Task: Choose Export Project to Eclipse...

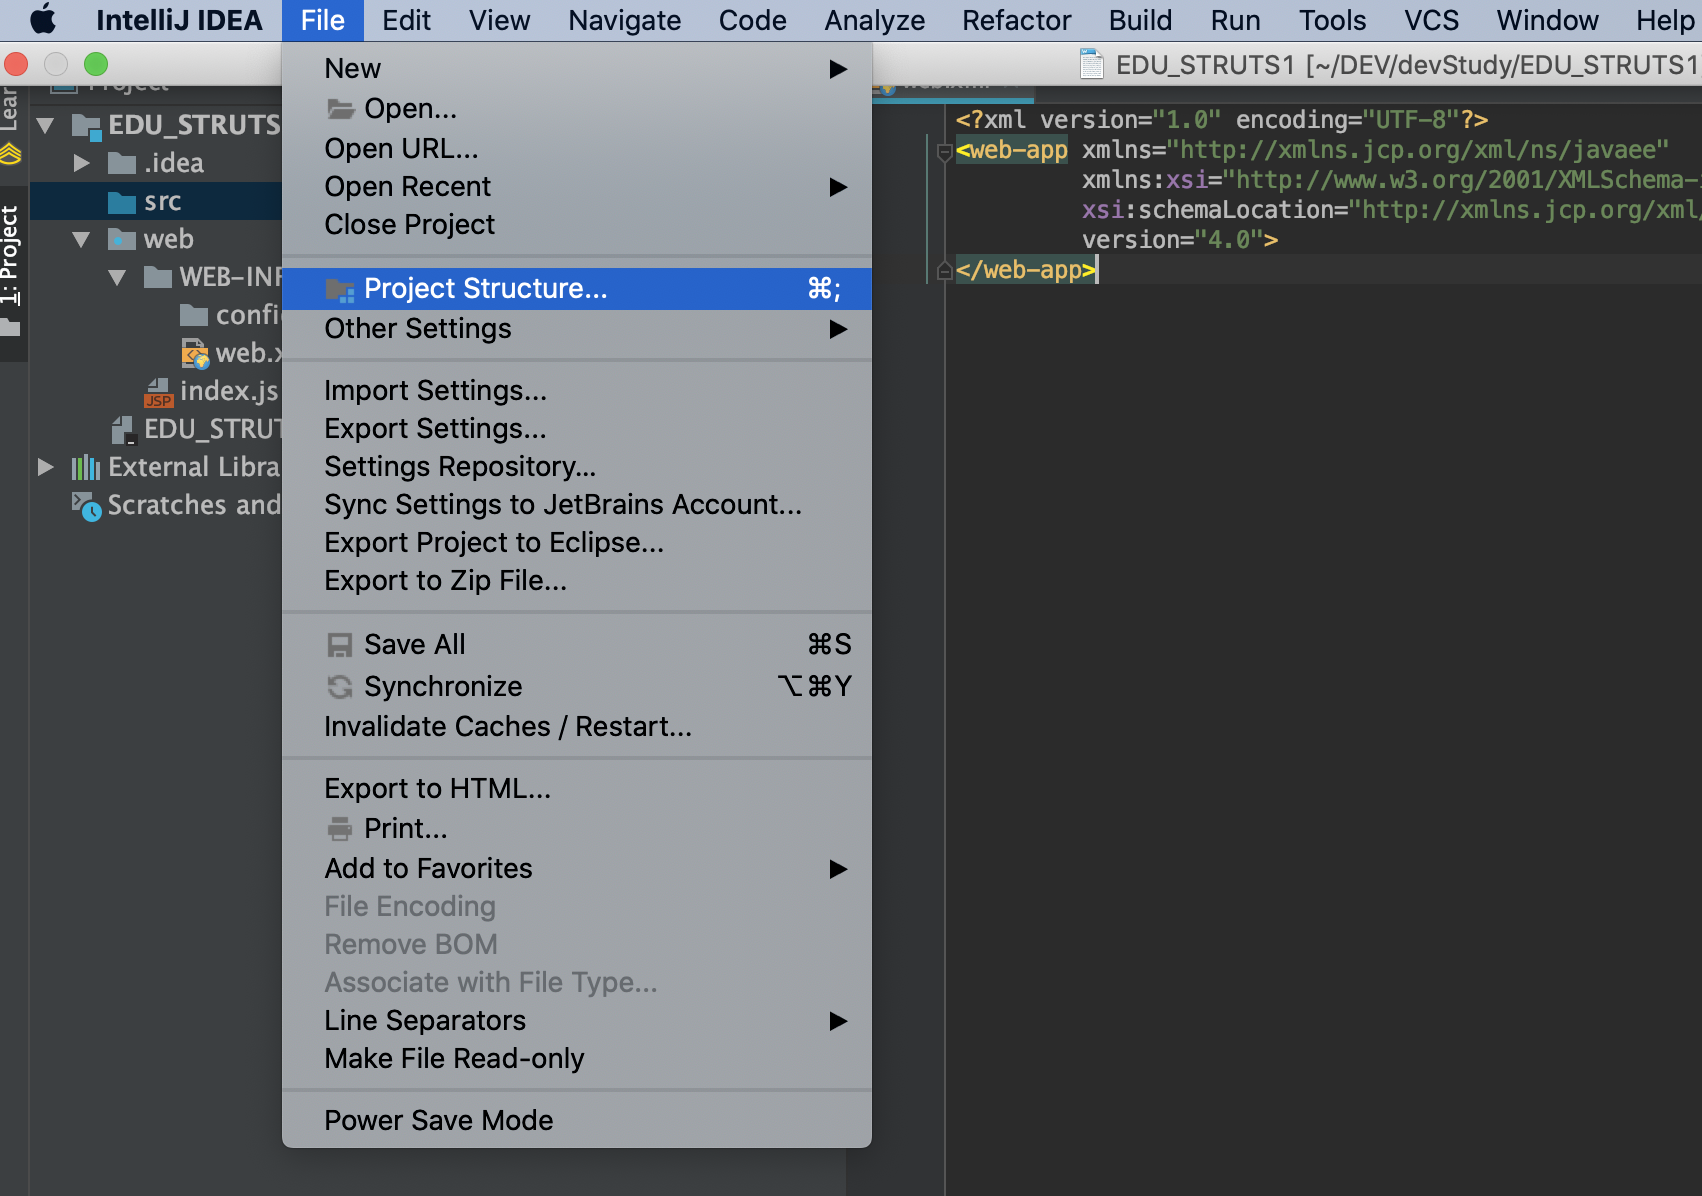Action: [x=577, y=543]
